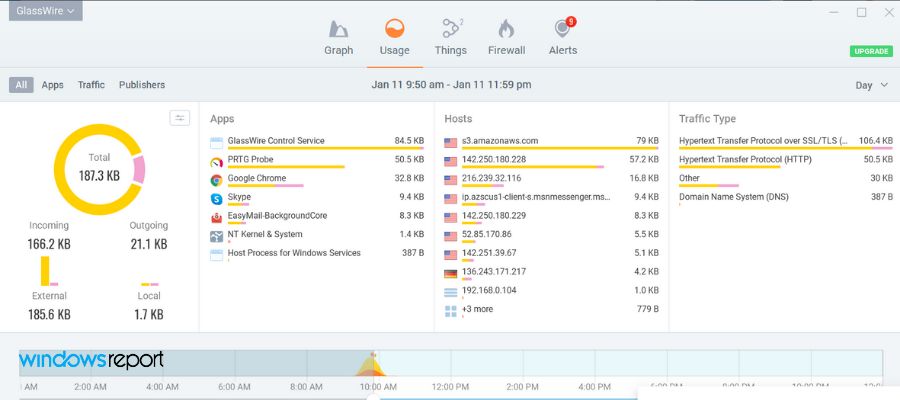Open the Things network devices icon

451,28
